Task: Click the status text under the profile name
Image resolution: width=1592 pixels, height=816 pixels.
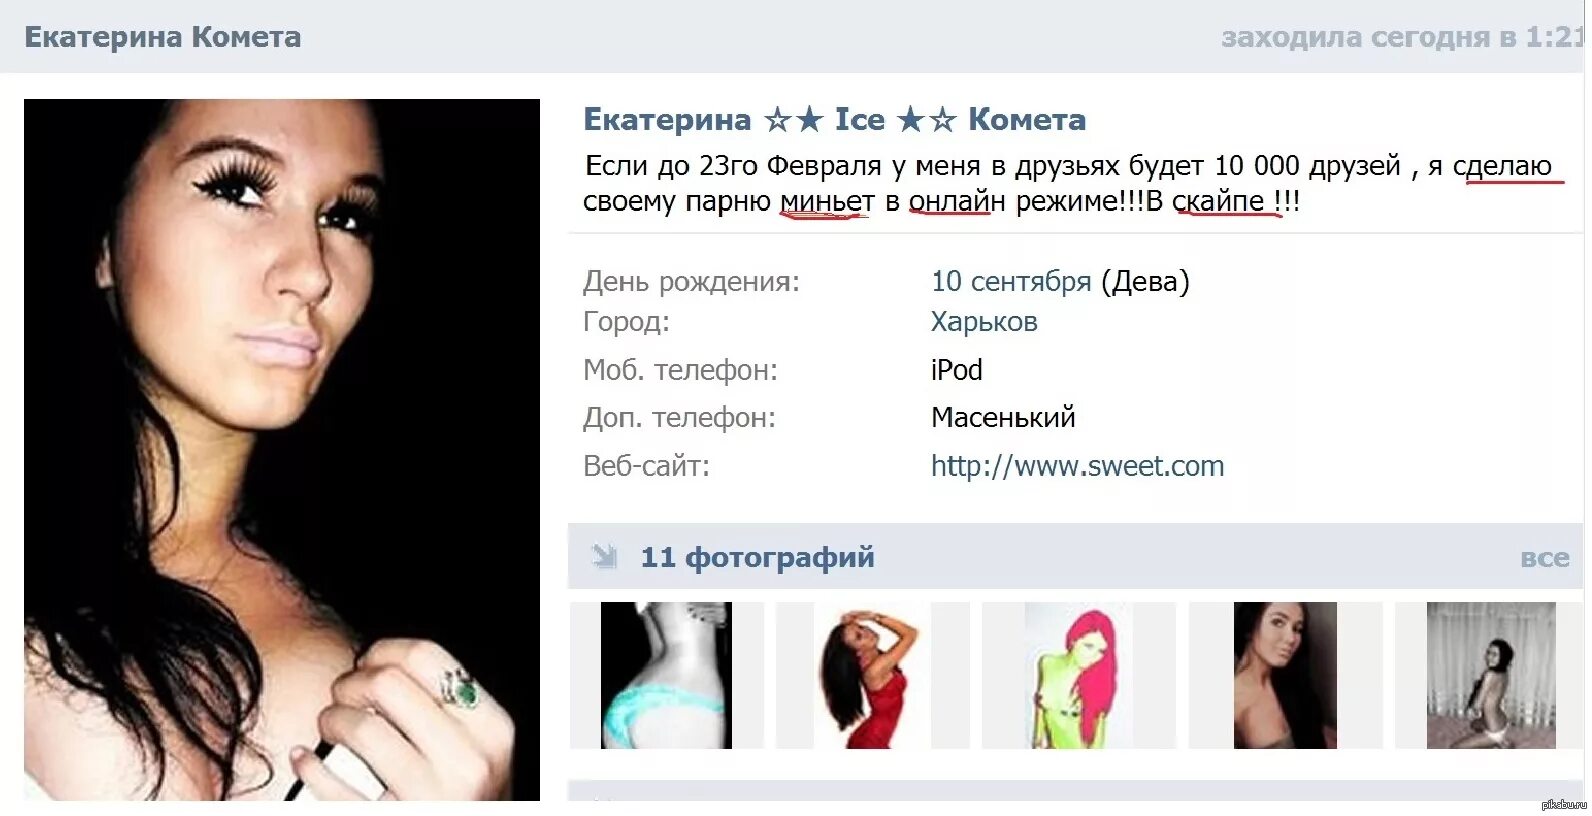Action: pos(1073,183)
